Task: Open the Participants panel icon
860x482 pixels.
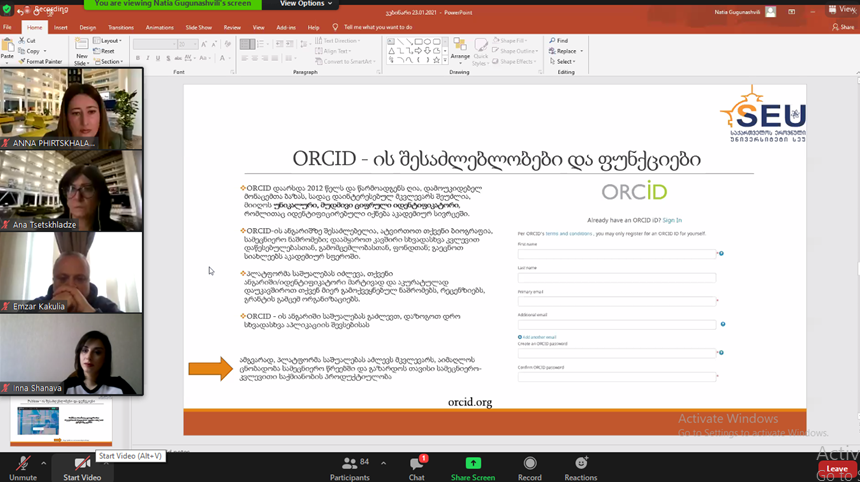Action: click(349, 463)
